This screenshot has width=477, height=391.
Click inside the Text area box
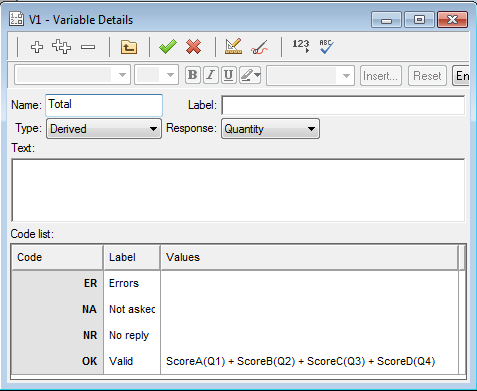click(238, 190)
